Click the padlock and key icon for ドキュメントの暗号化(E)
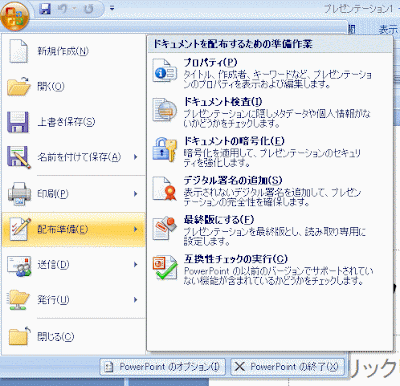Viewport: 400px width, 386px height. 165,149
